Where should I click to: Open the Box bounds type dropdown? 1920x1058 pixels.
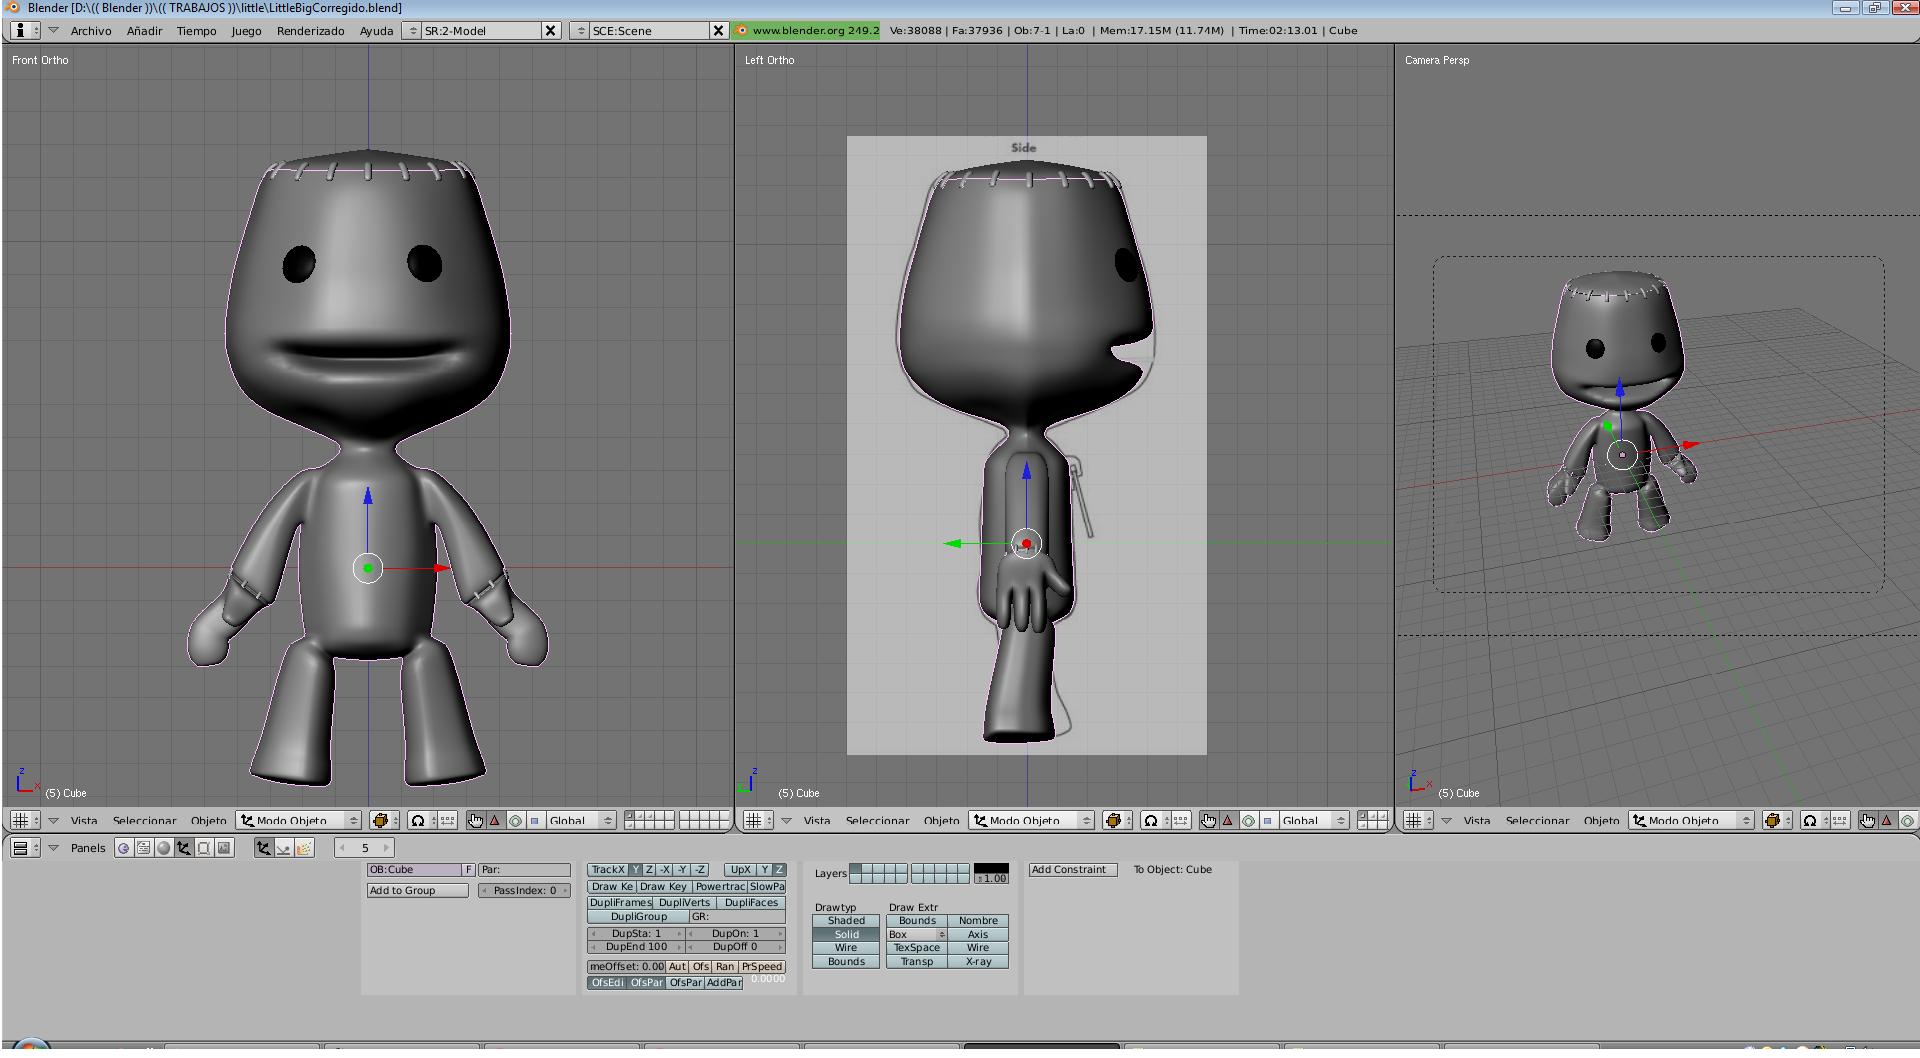[917, 935]
